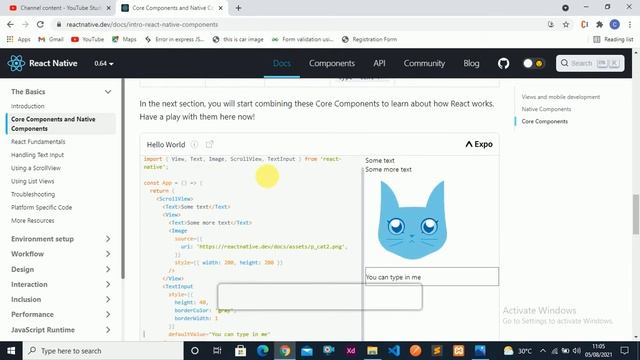Jump to Native Components heading link
This screenshot has height=360, width=640.
tap(546, 109)
